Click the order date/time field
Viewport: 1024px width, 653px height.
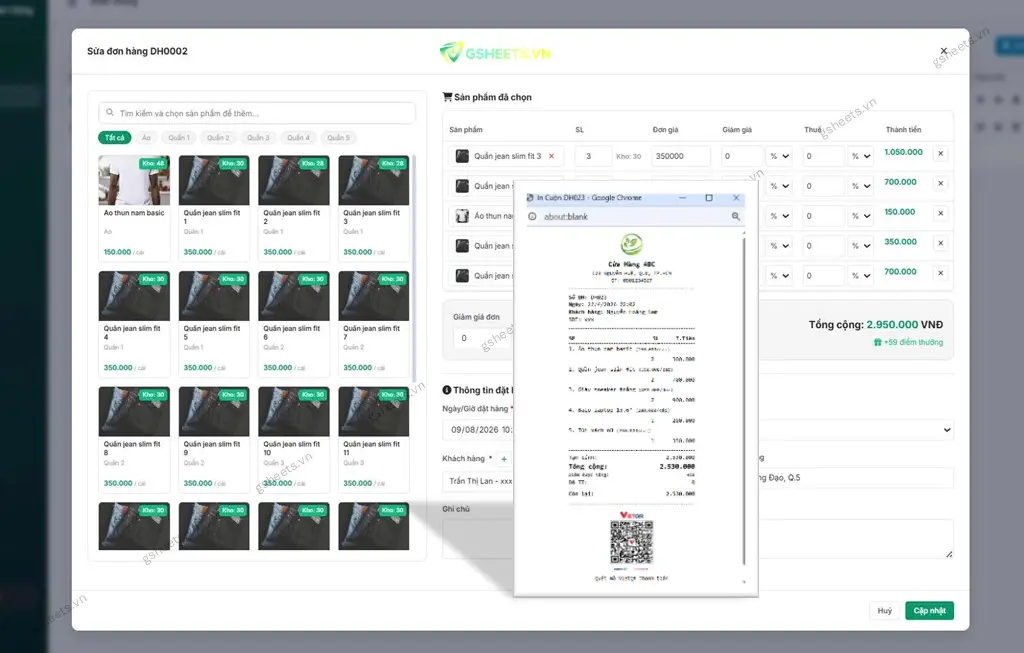click(x=478, y=430)
